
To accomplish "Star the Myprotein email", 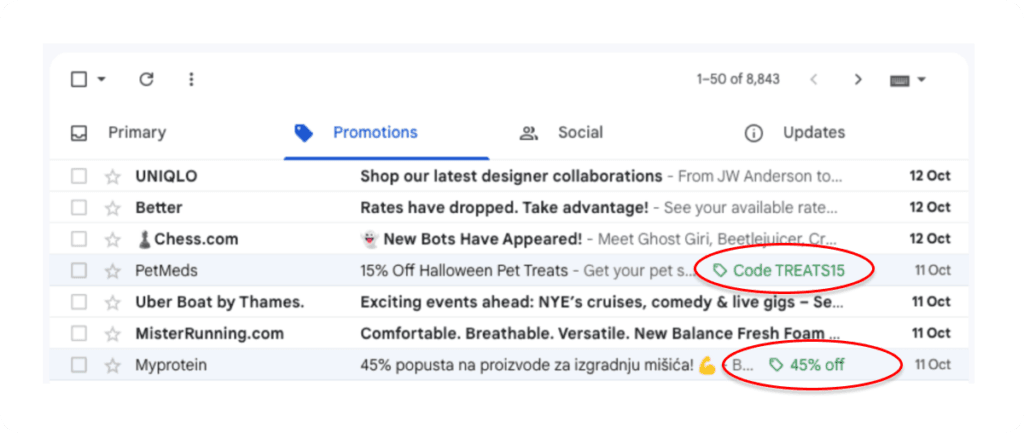I will click(x=112, y=365).
